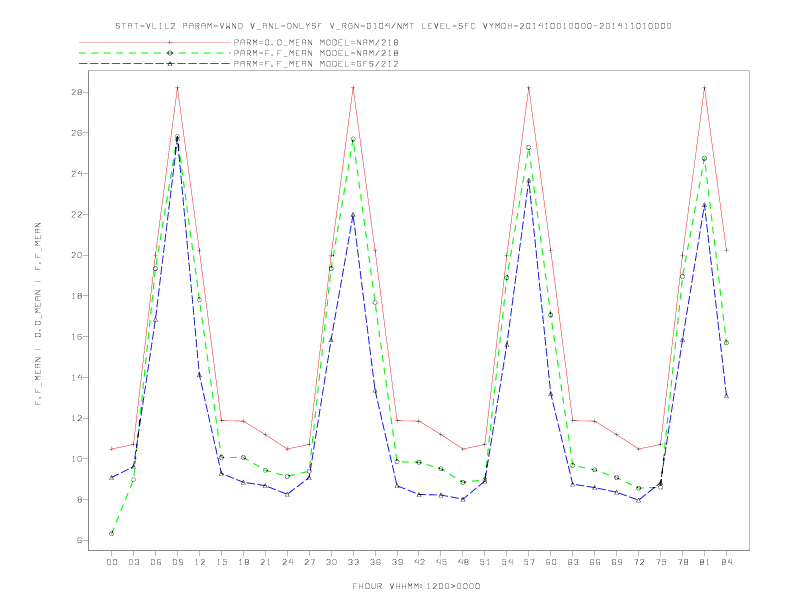Click blue triangle peak marker at hour 57

(529, 181)
